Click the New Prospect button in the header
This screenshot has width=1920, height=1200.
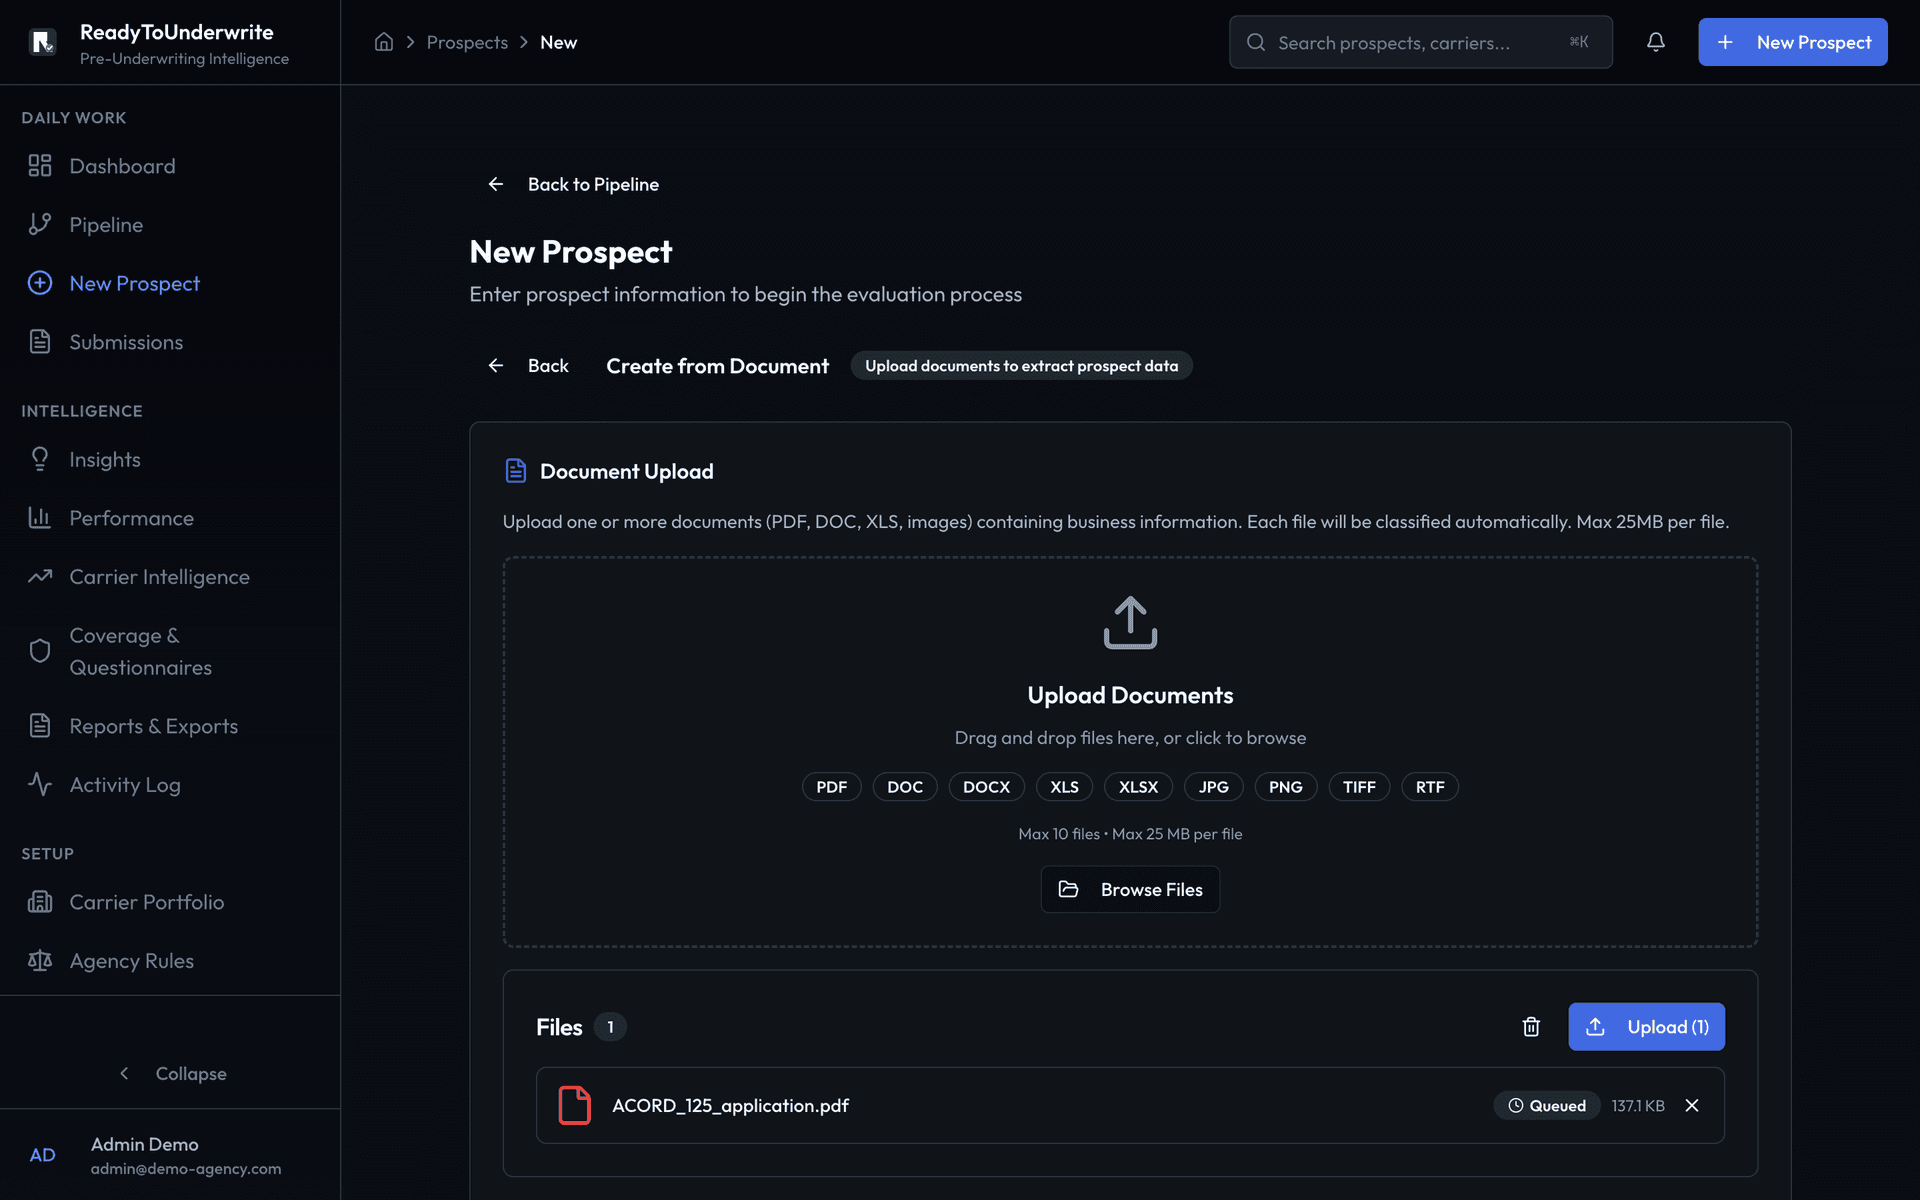(1792, 42)
